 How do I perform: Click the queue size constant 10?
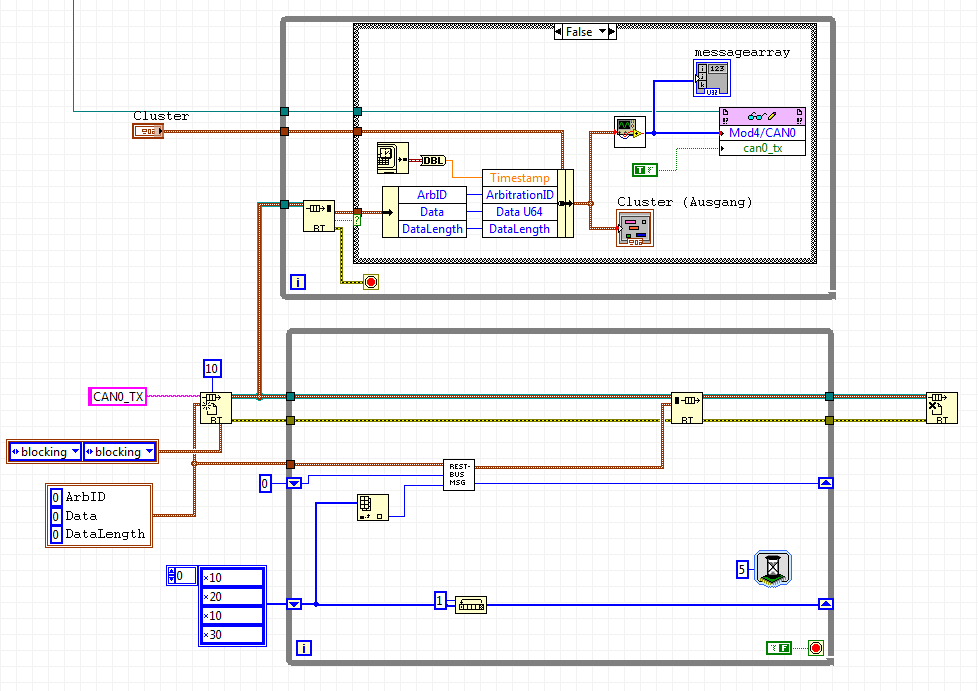tap(212, 369)
